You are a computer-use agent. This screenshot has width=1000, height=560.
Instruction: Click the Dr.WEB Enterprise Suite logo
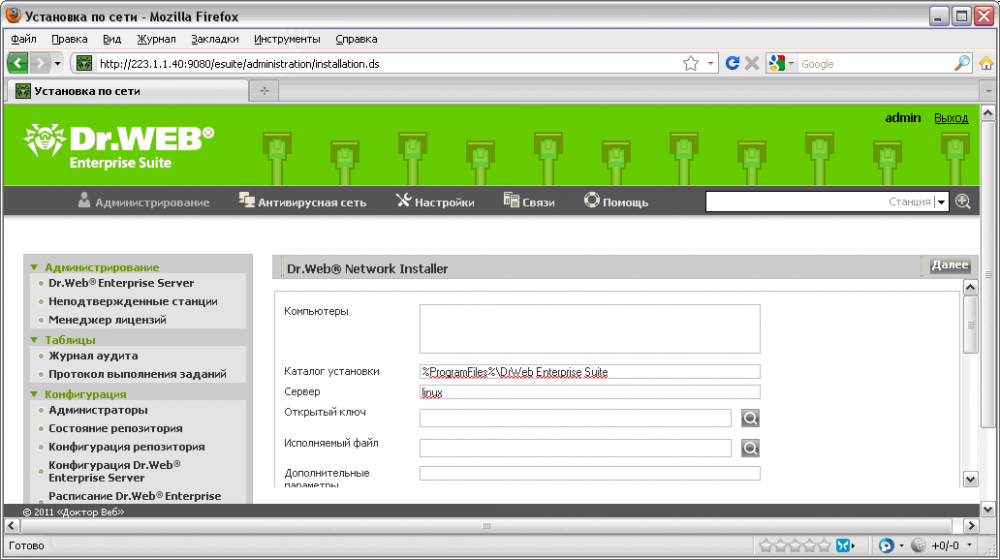coord(119,147)
